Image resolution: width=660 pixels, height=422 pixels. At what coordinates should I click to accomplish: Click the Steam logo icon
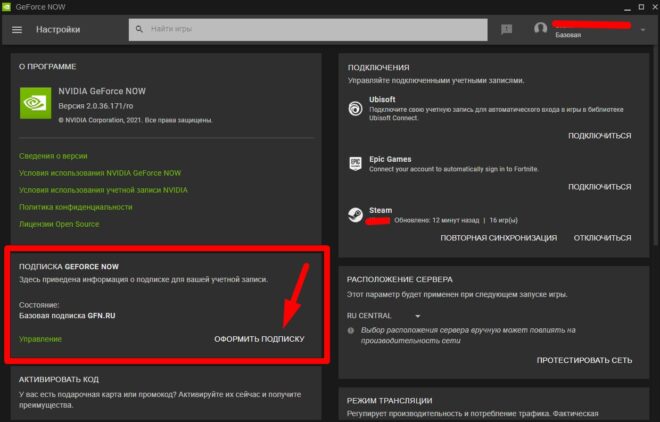356,215
